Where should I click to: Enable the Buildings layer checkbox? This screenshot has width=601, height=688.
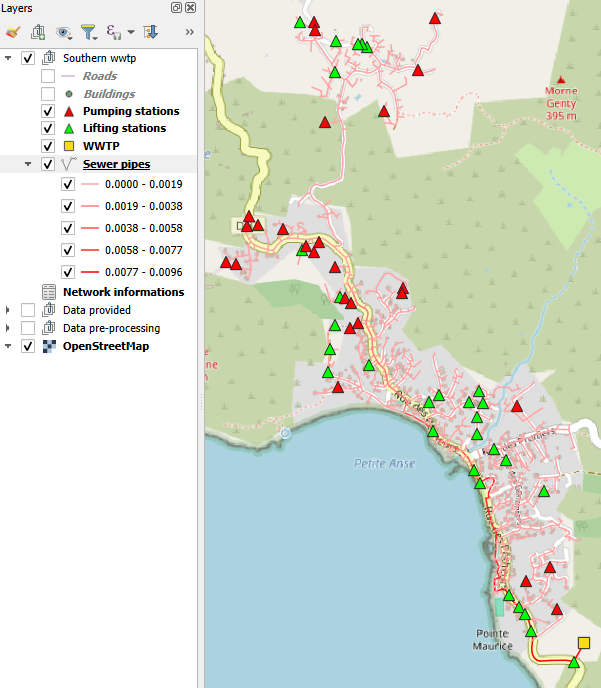click(x=48, y=94)
